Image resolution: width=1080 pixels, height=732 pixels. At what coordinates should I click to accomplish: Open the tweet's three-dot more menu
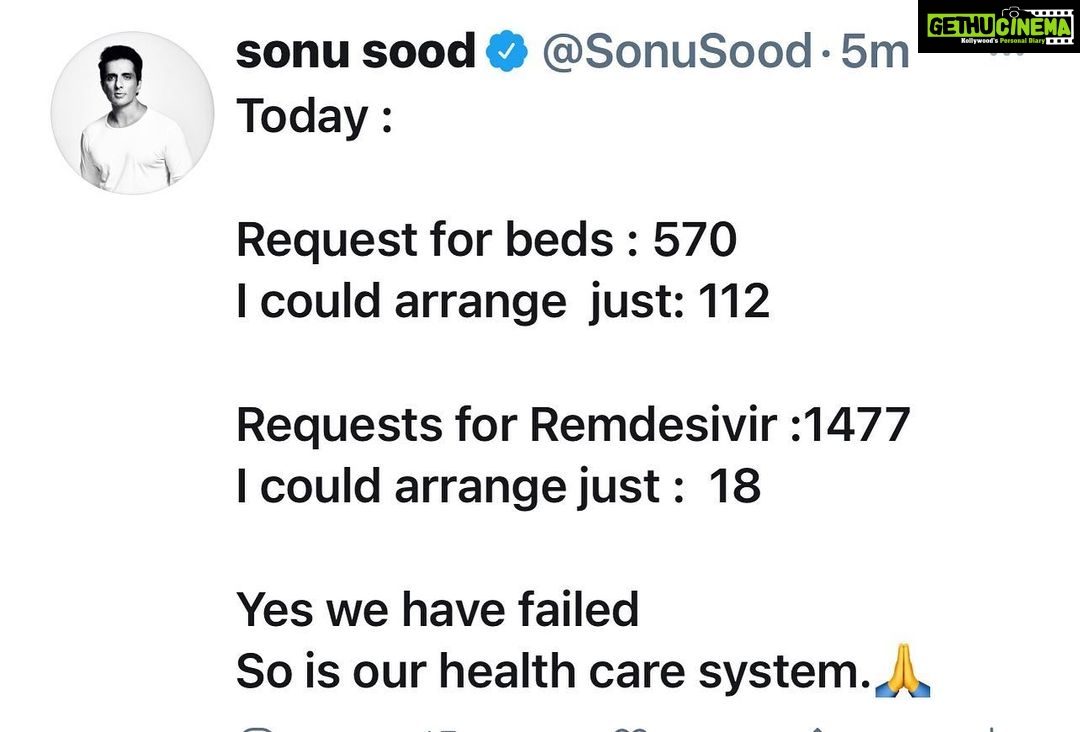[1006, 53]
